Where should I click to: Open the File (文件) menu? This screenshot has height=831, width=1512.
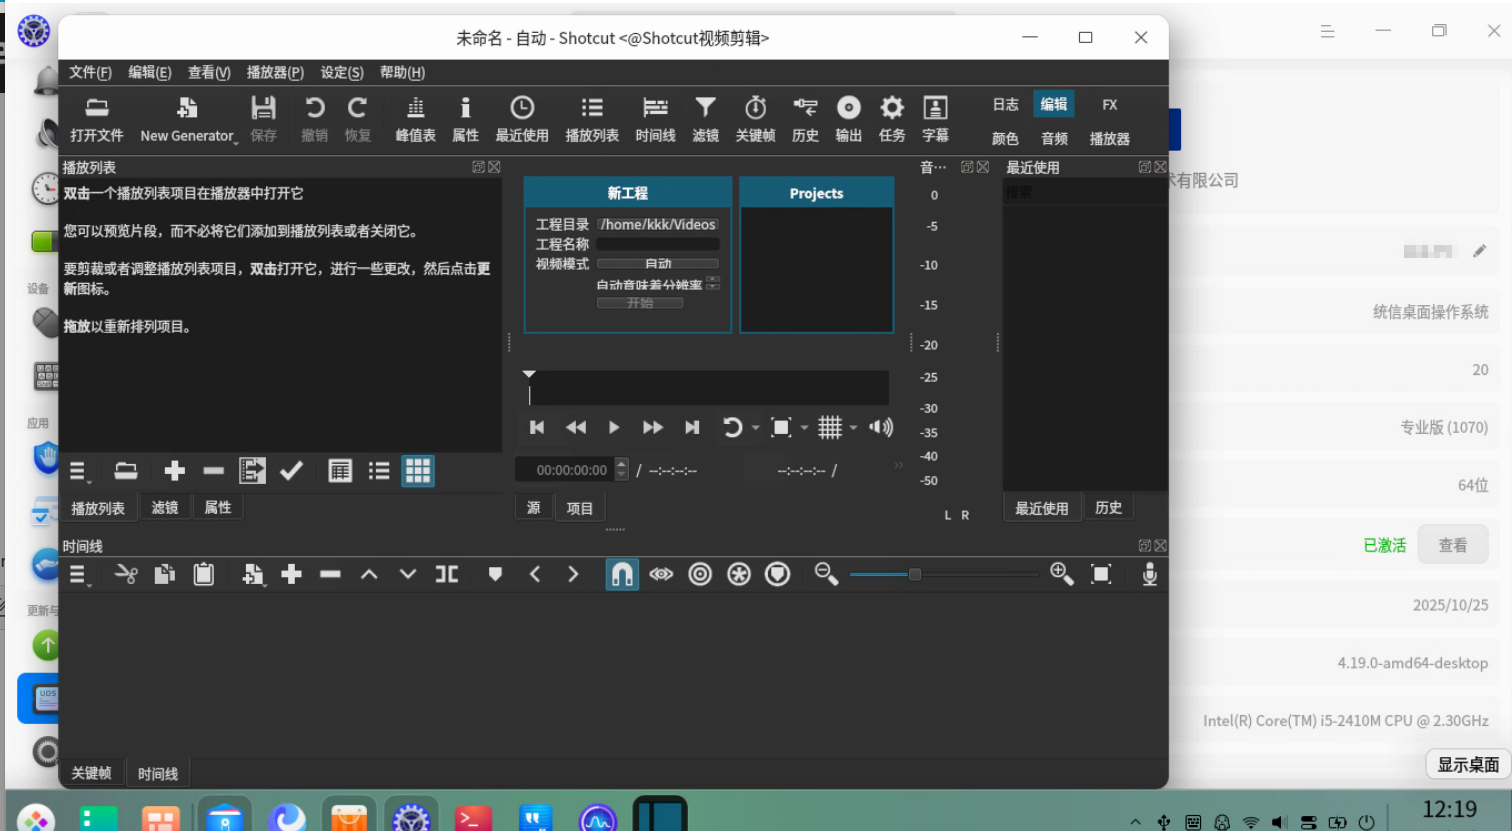90,72
